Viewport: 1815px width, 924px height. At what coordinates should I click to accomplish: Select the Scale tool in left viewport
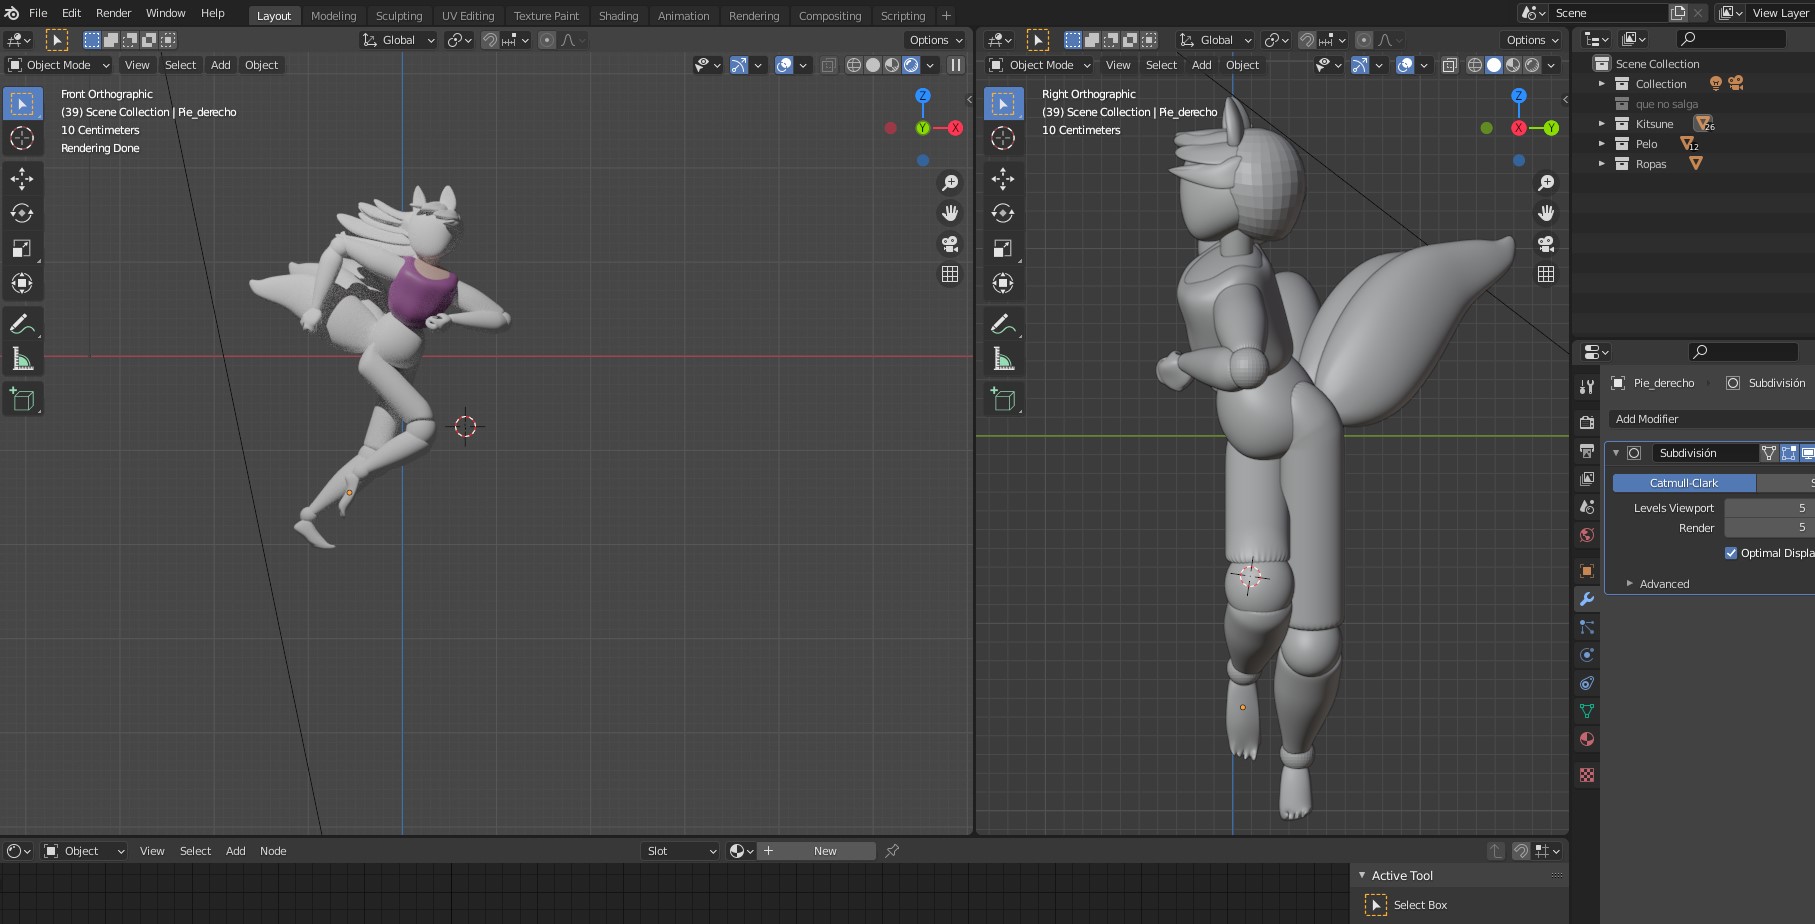(22, 248)
